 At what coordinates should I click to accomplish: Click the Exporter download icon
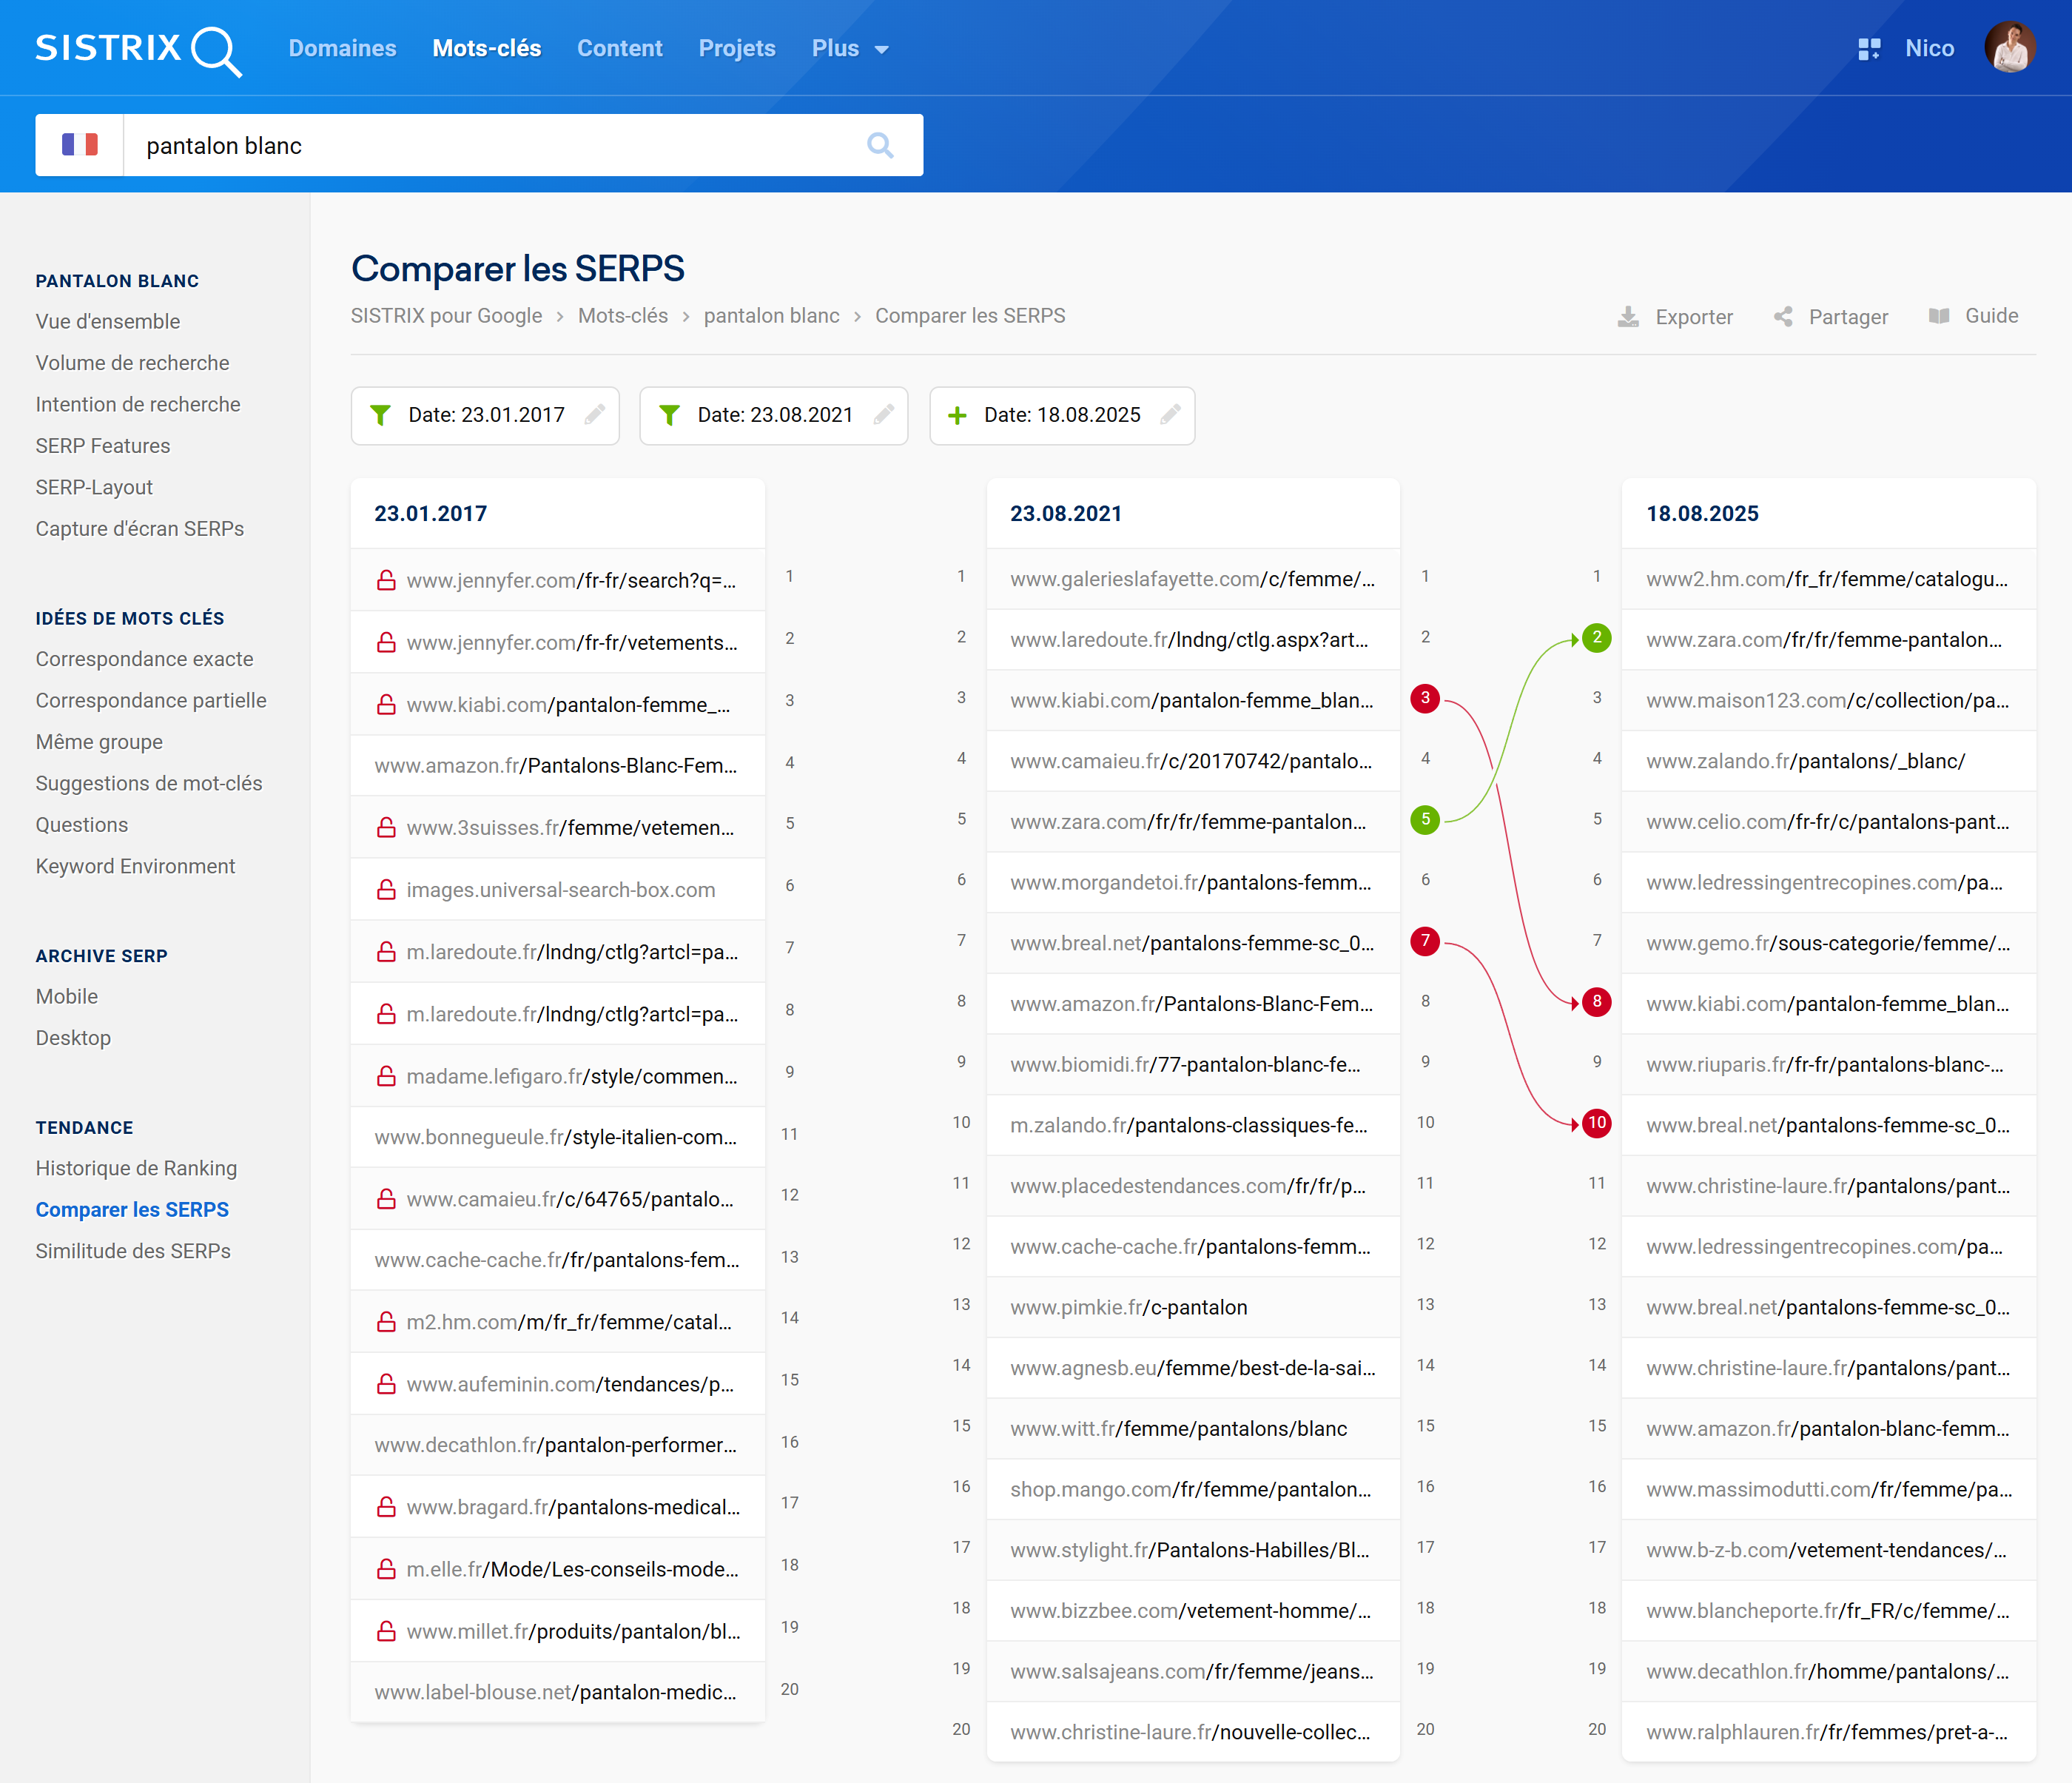pyautogui.click(x=1628, y=317)
